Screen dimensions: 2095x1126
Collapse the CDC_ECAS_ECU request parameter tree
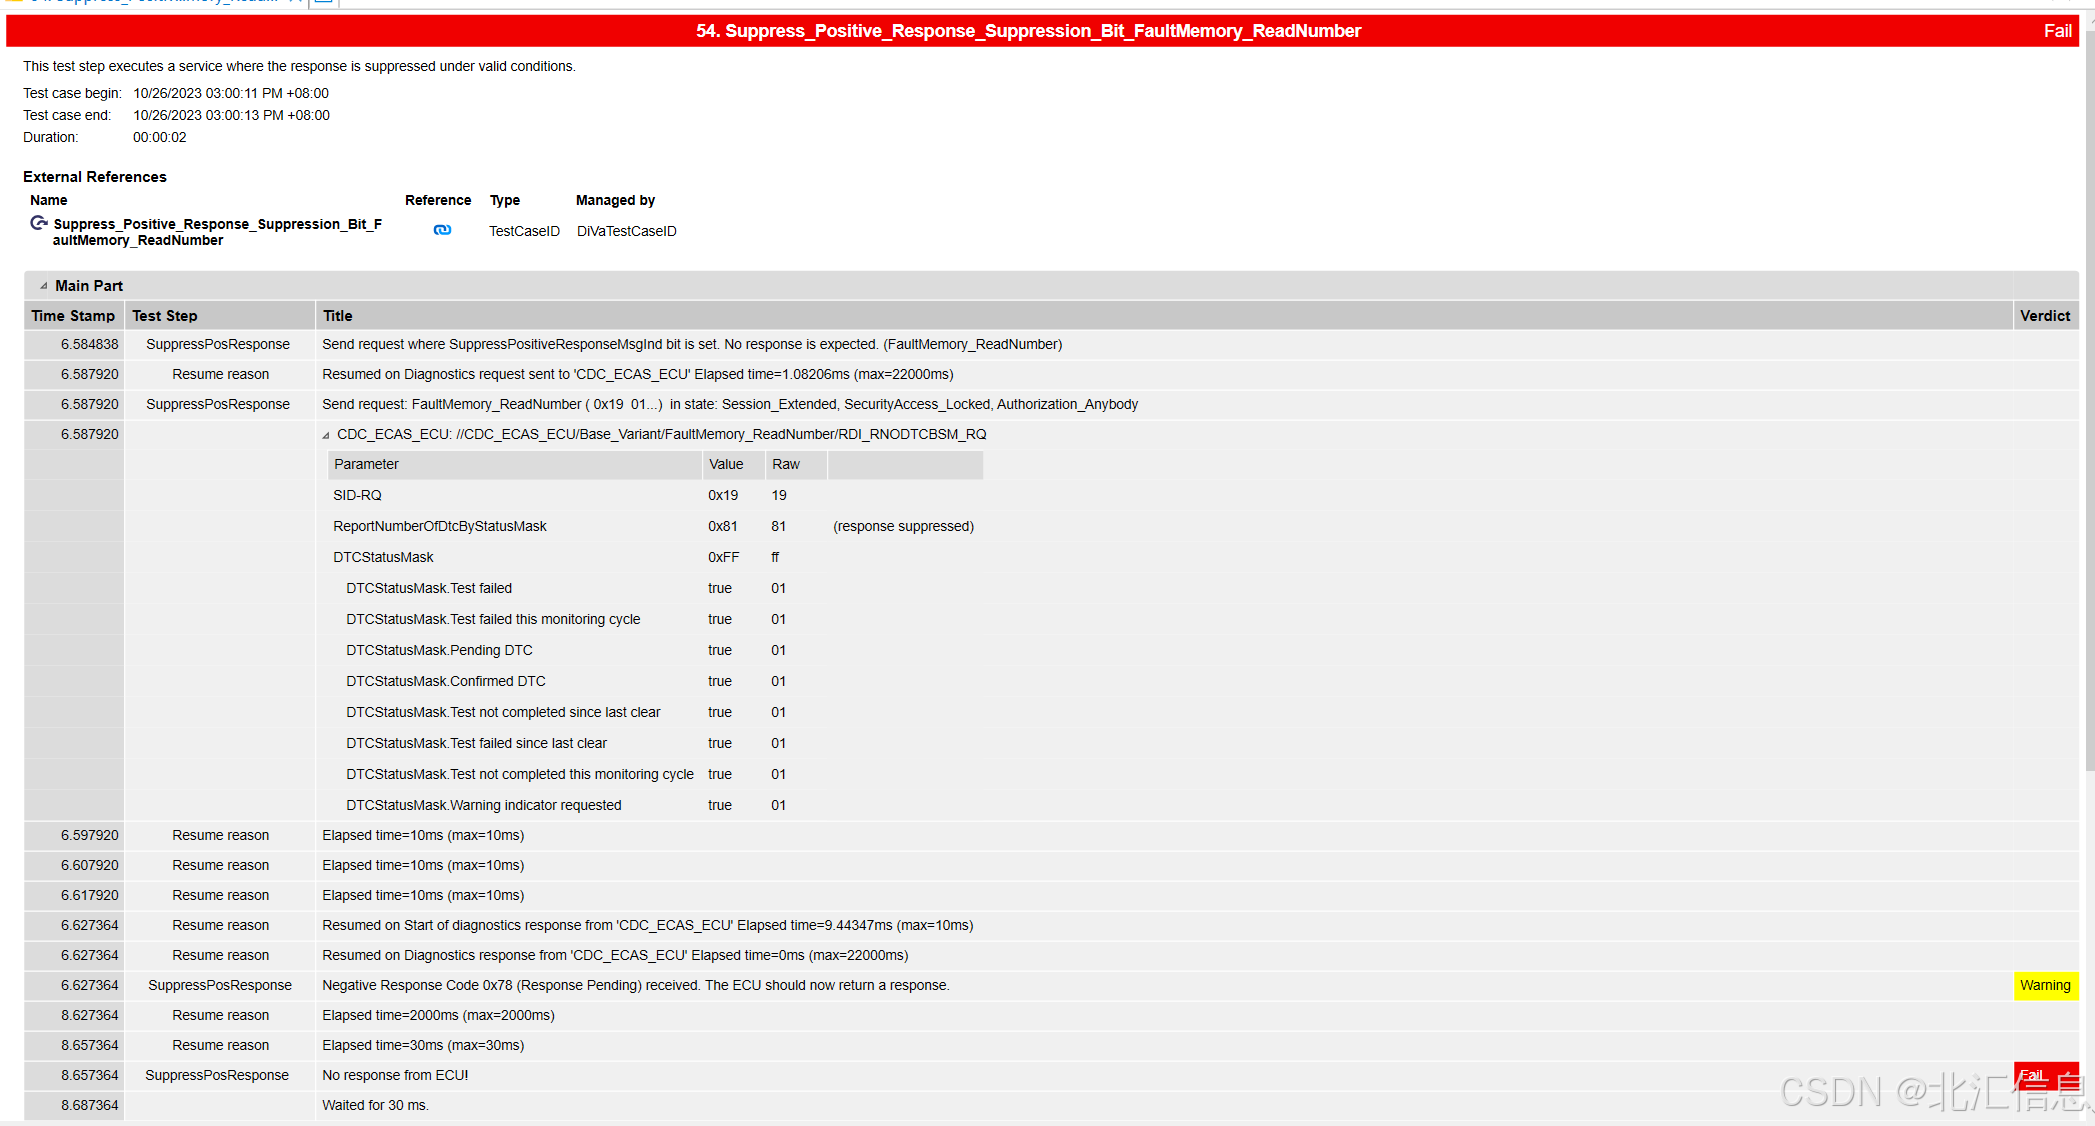326,435
